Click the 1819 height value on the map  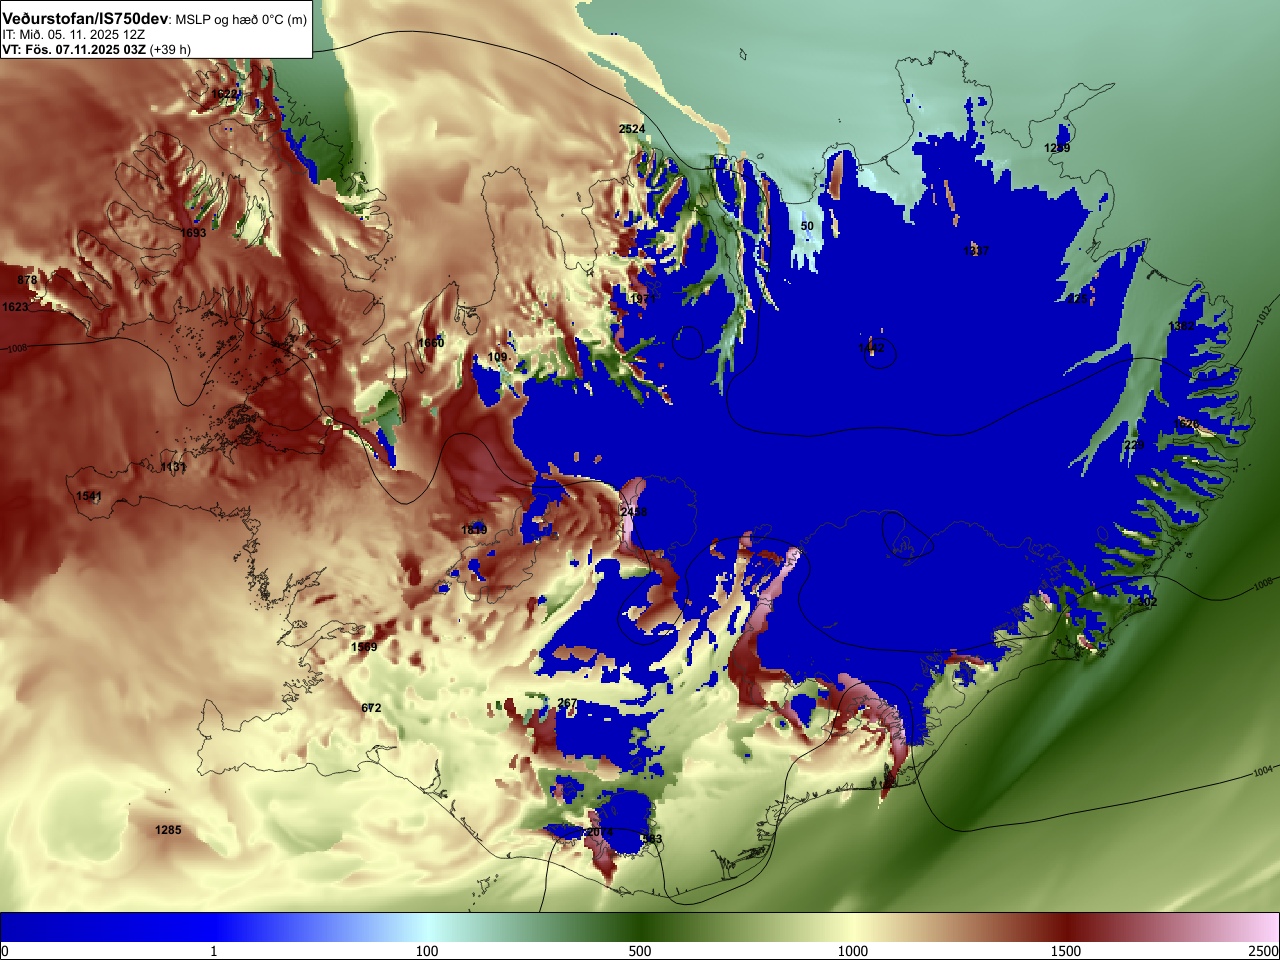pos(474,529)
